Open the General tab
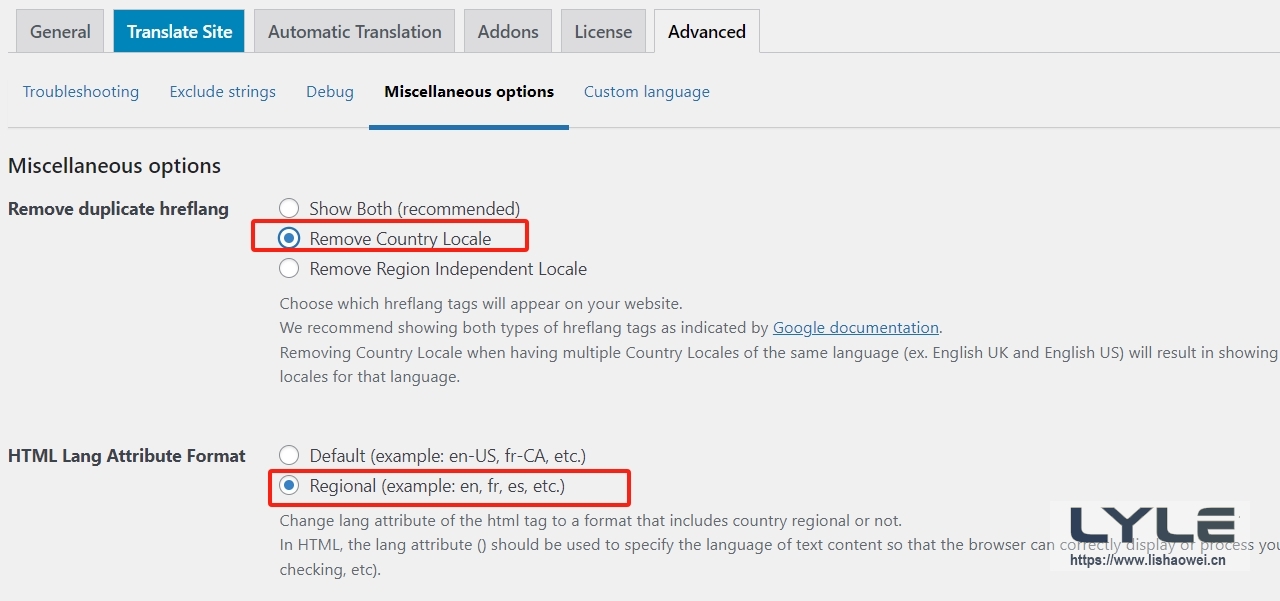Viewport: 1280px width, 601px height. point(60,32)
